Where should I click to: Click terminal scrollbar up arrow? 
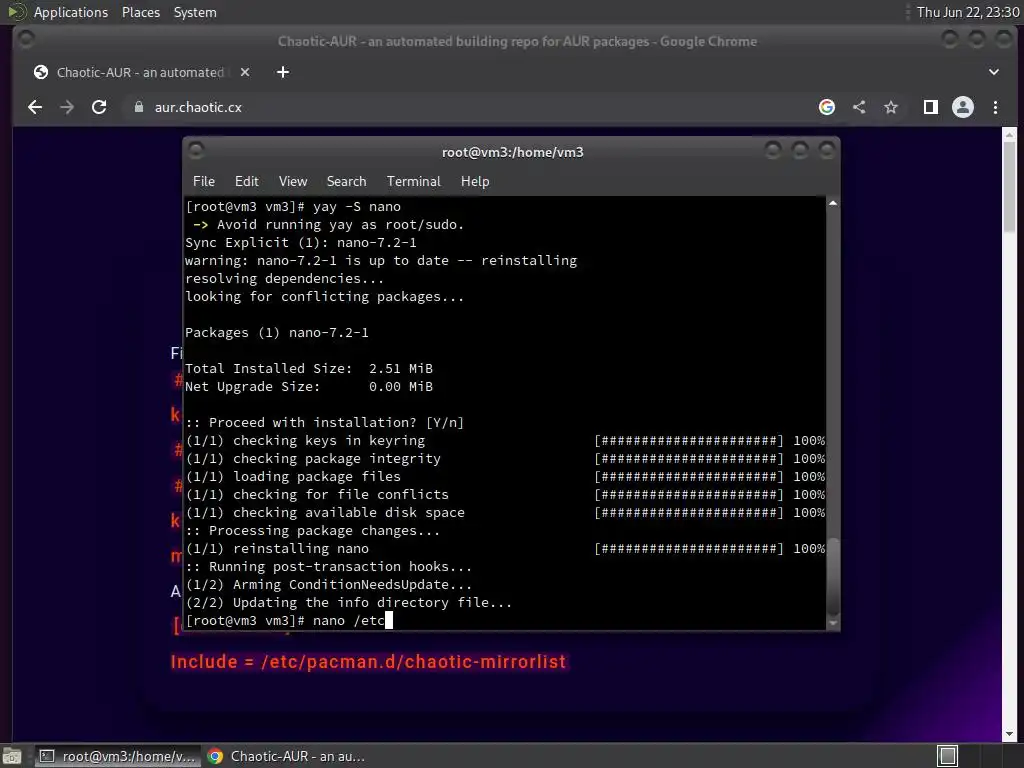pos(833,204)
